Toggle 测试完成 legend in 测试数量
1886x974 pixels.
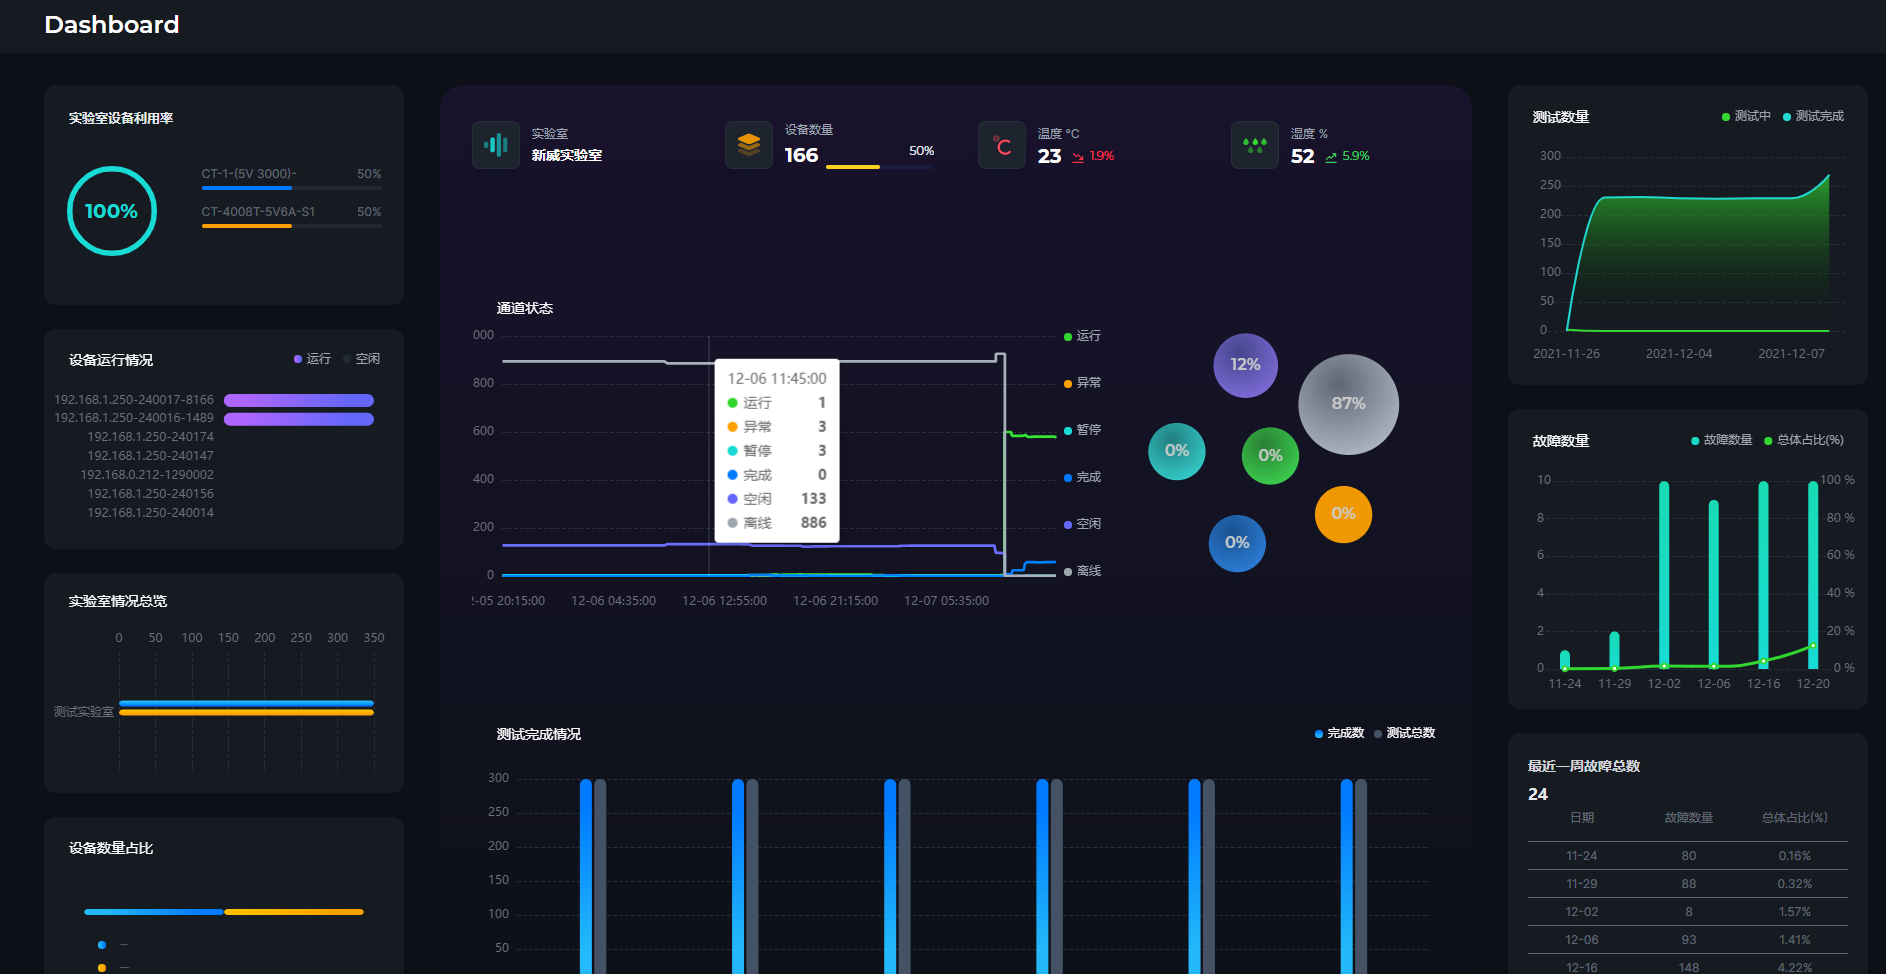click(x=1813, y=116)
